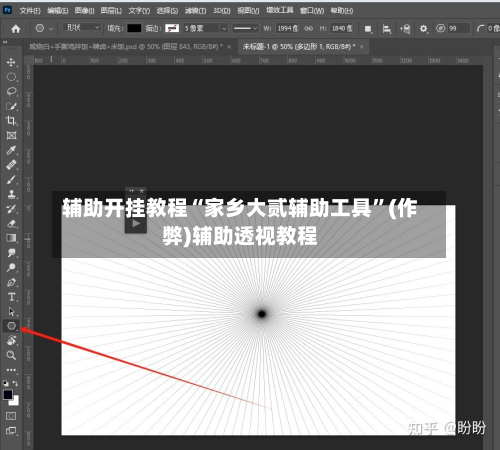This screenshot has height=450, width=500.
Task: Open the stroke width dropdown arrow
Action: click(x=224, y=29)
